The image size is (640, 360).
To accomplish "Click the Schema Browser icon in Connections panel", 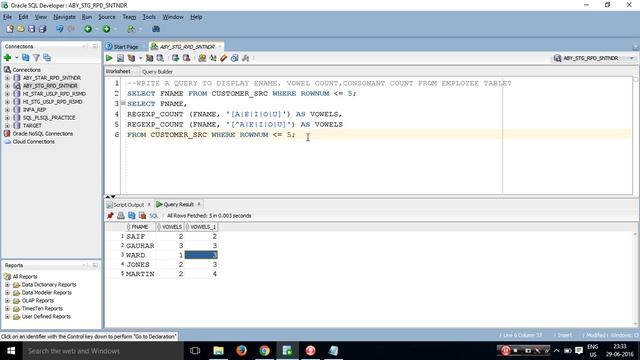I will [x=47, y=58].
